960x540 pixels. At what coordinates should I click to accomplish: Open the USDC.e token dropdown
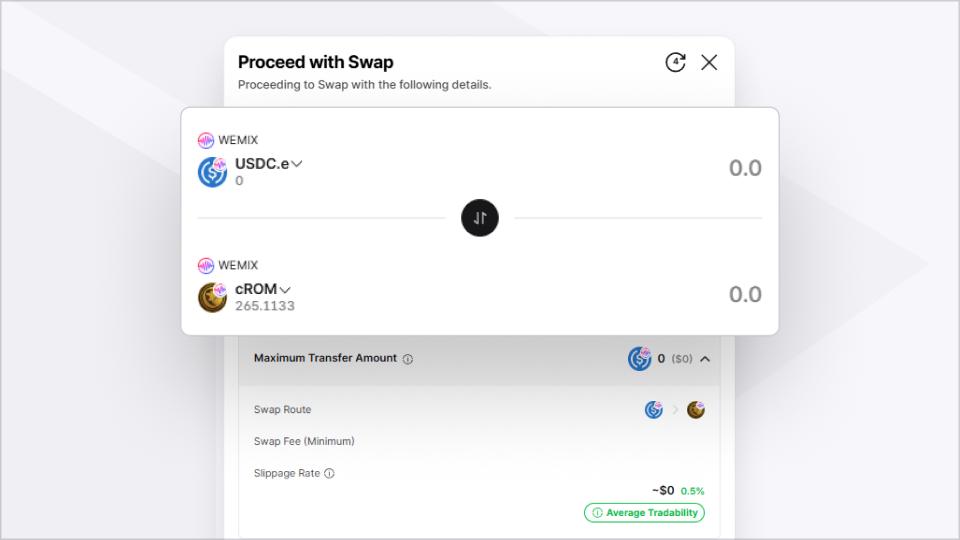269,163
